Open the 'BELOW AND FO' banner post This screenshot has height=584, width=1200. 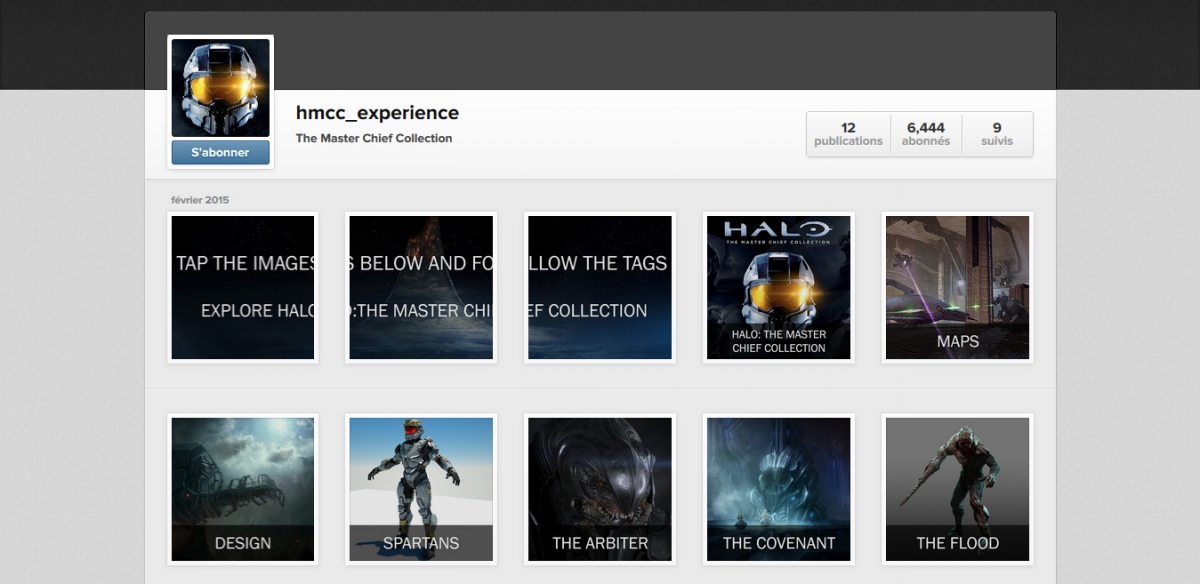point(421,287)
